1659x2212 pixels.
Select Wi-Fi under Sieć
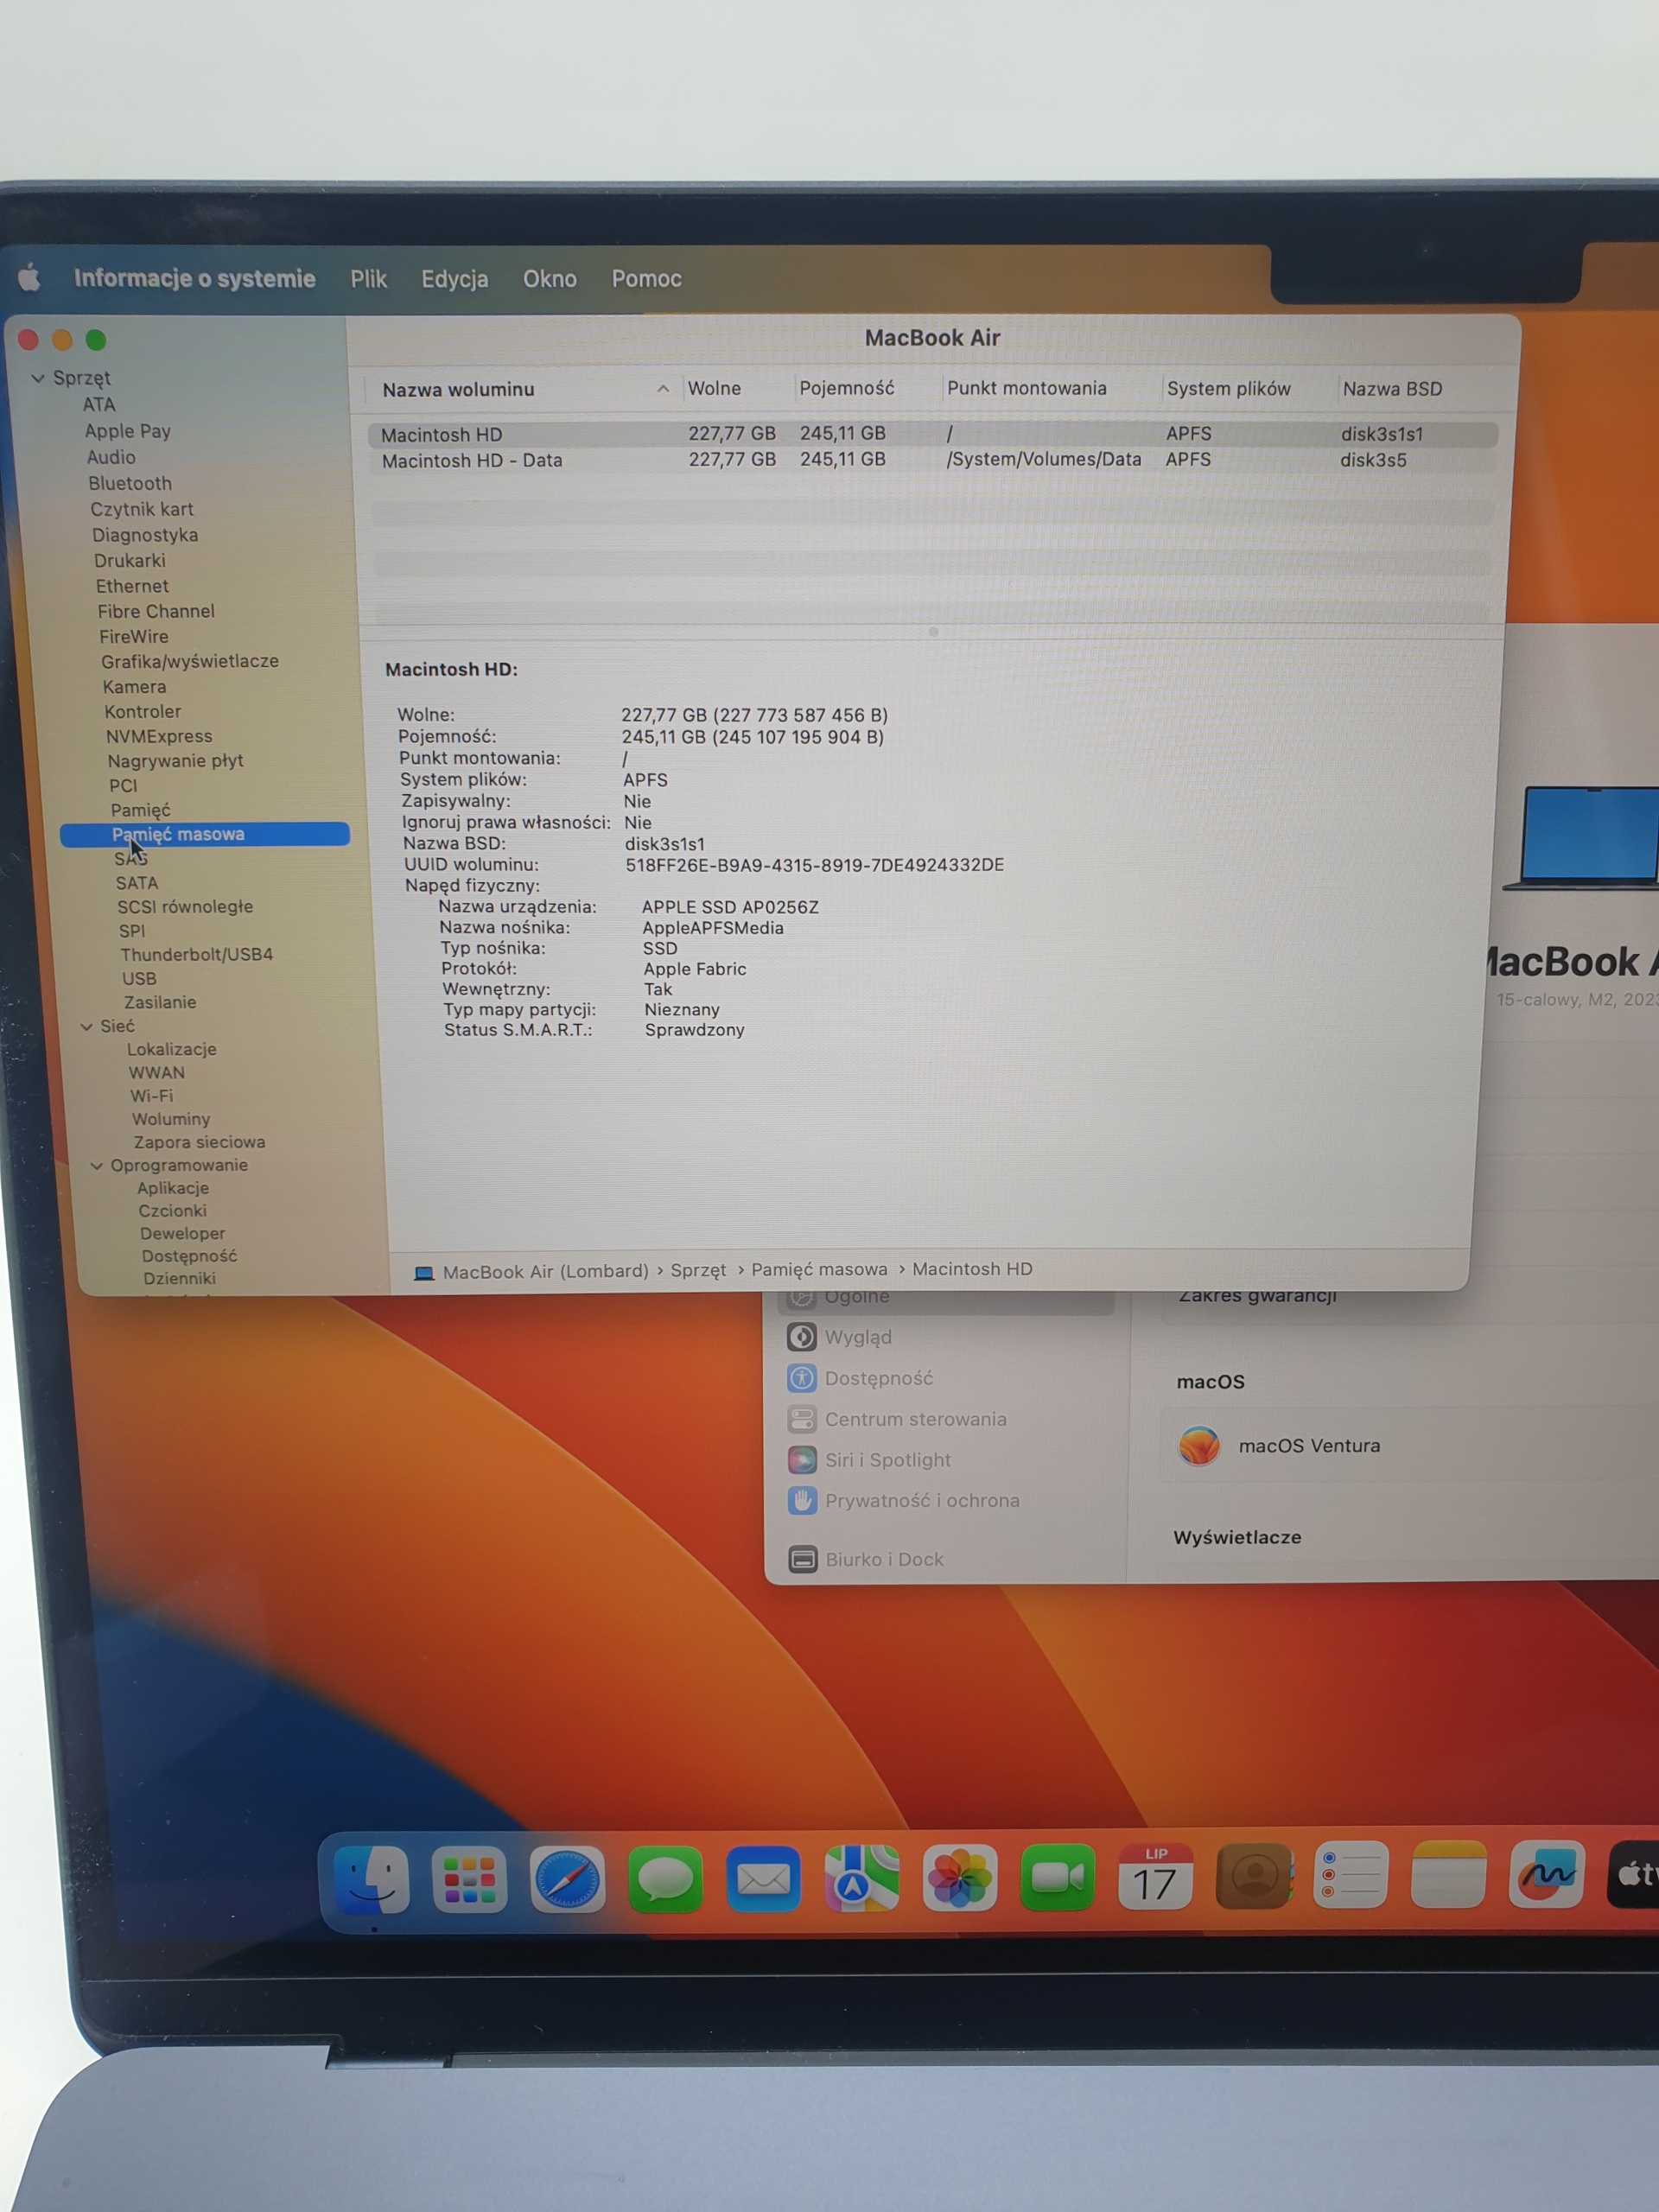click(151, 1096)
